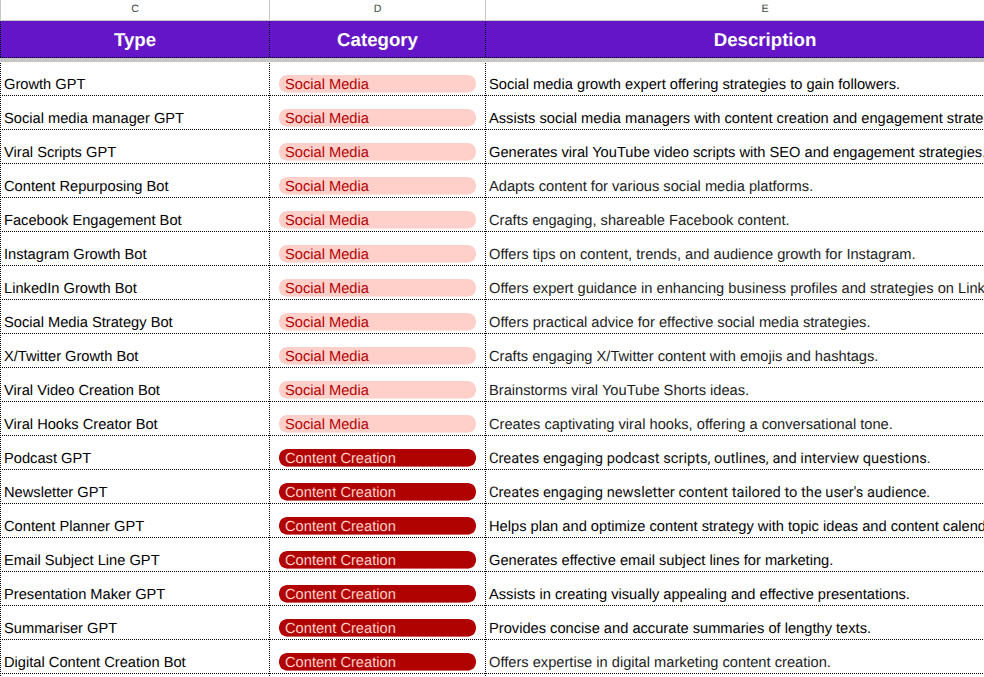Expand category chip for Instagram Growth Bot

tap(377, 254)
